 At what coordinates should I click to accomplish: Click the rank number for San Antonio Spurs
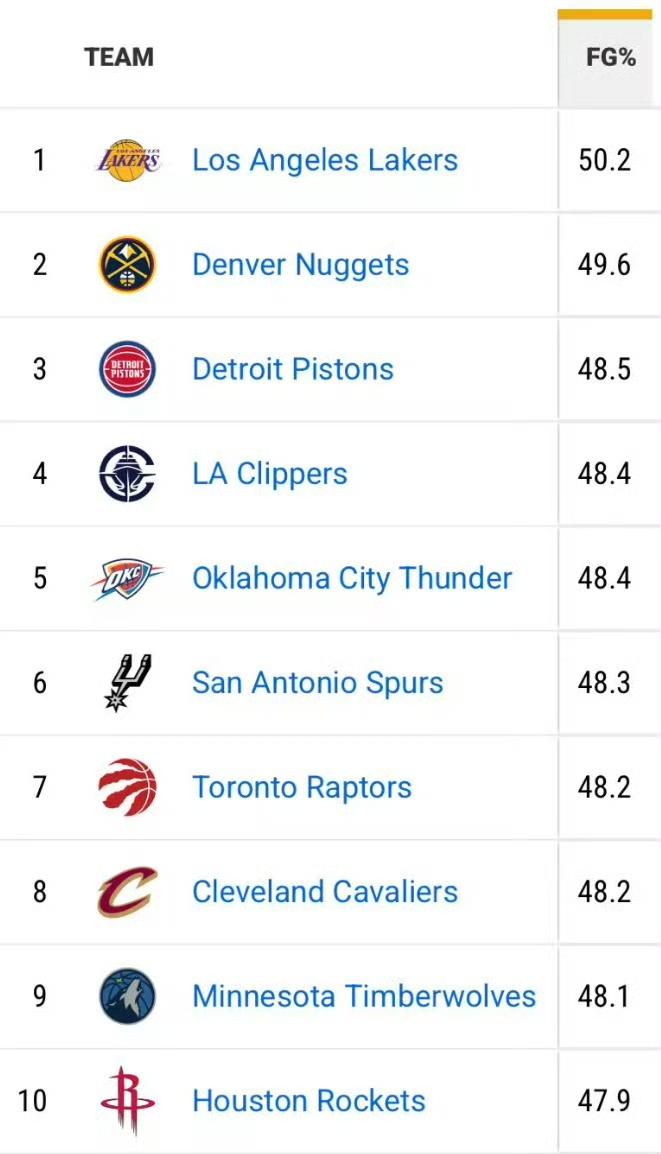click(x=38, y=682)
